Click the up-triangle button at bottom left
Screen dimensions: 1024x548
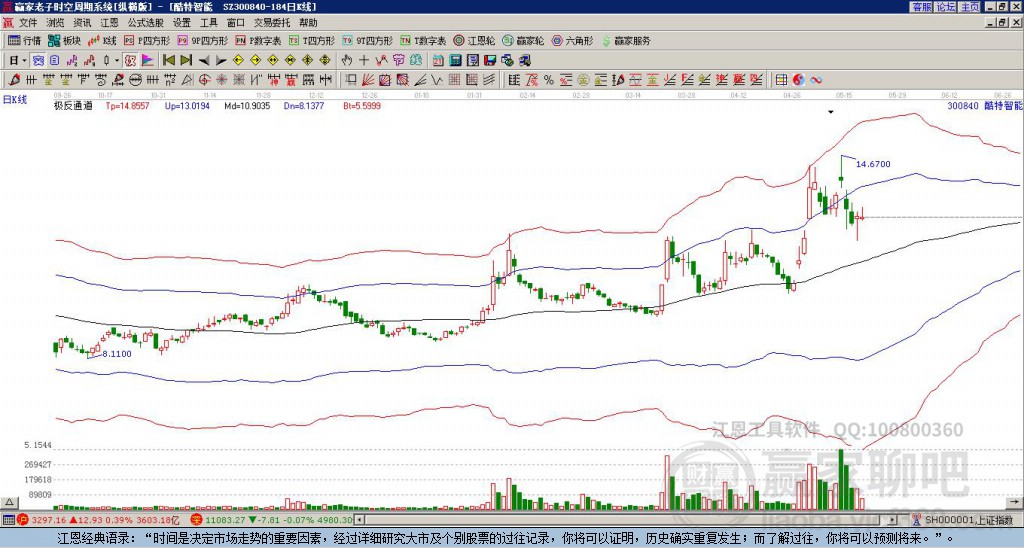point(9,502)
